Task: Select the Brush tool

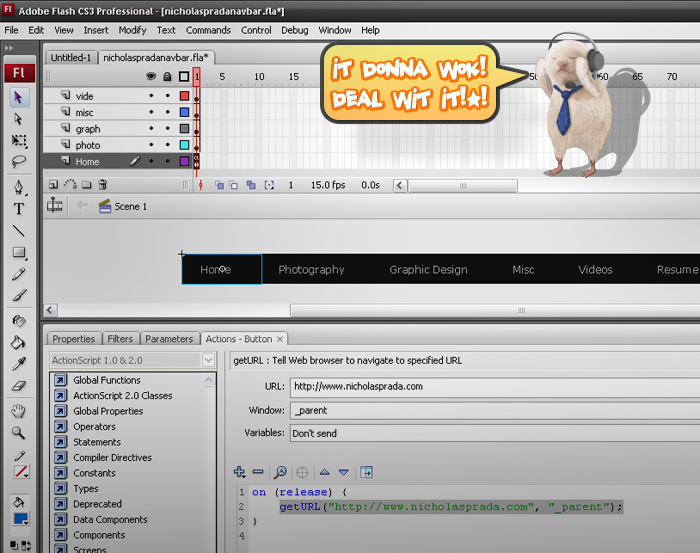Action: [x=19, y=295]
